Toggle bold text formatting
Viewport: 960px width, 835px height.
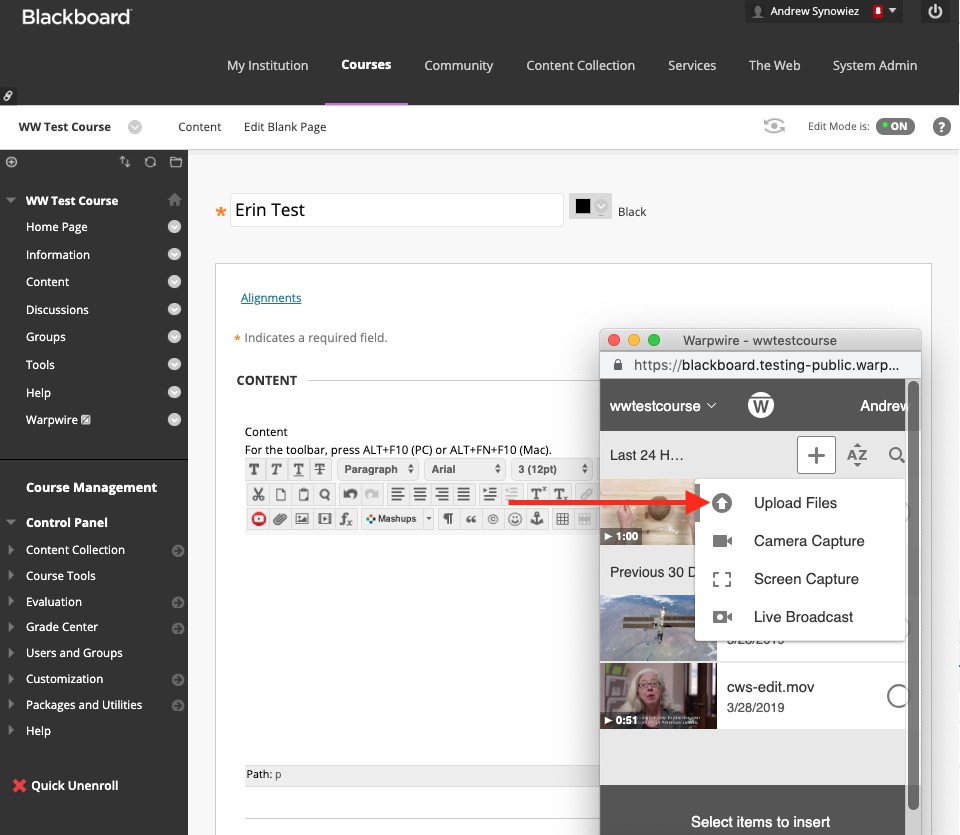click(x=255, y=470)
